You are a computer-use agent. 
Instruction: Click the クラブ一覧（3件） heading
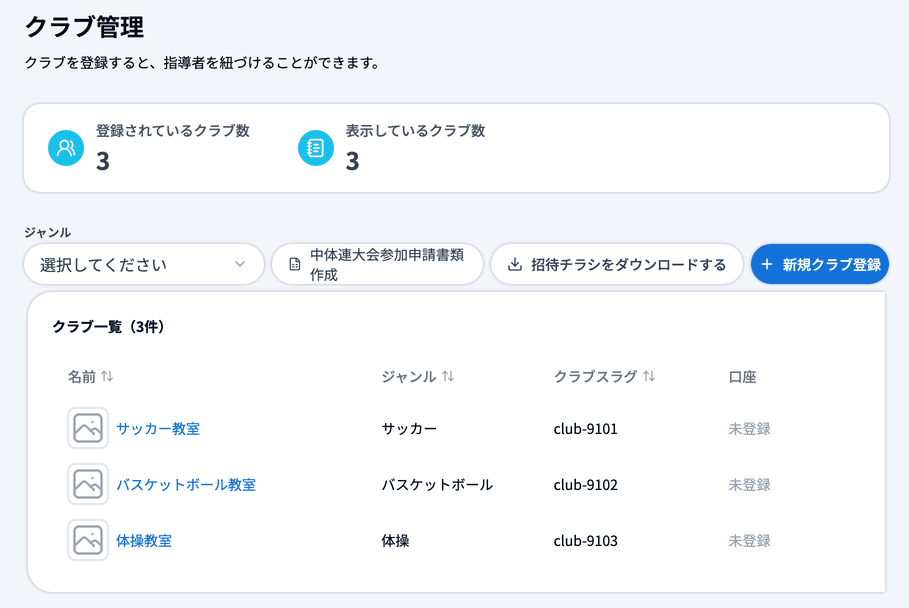(x=108, y=326)
